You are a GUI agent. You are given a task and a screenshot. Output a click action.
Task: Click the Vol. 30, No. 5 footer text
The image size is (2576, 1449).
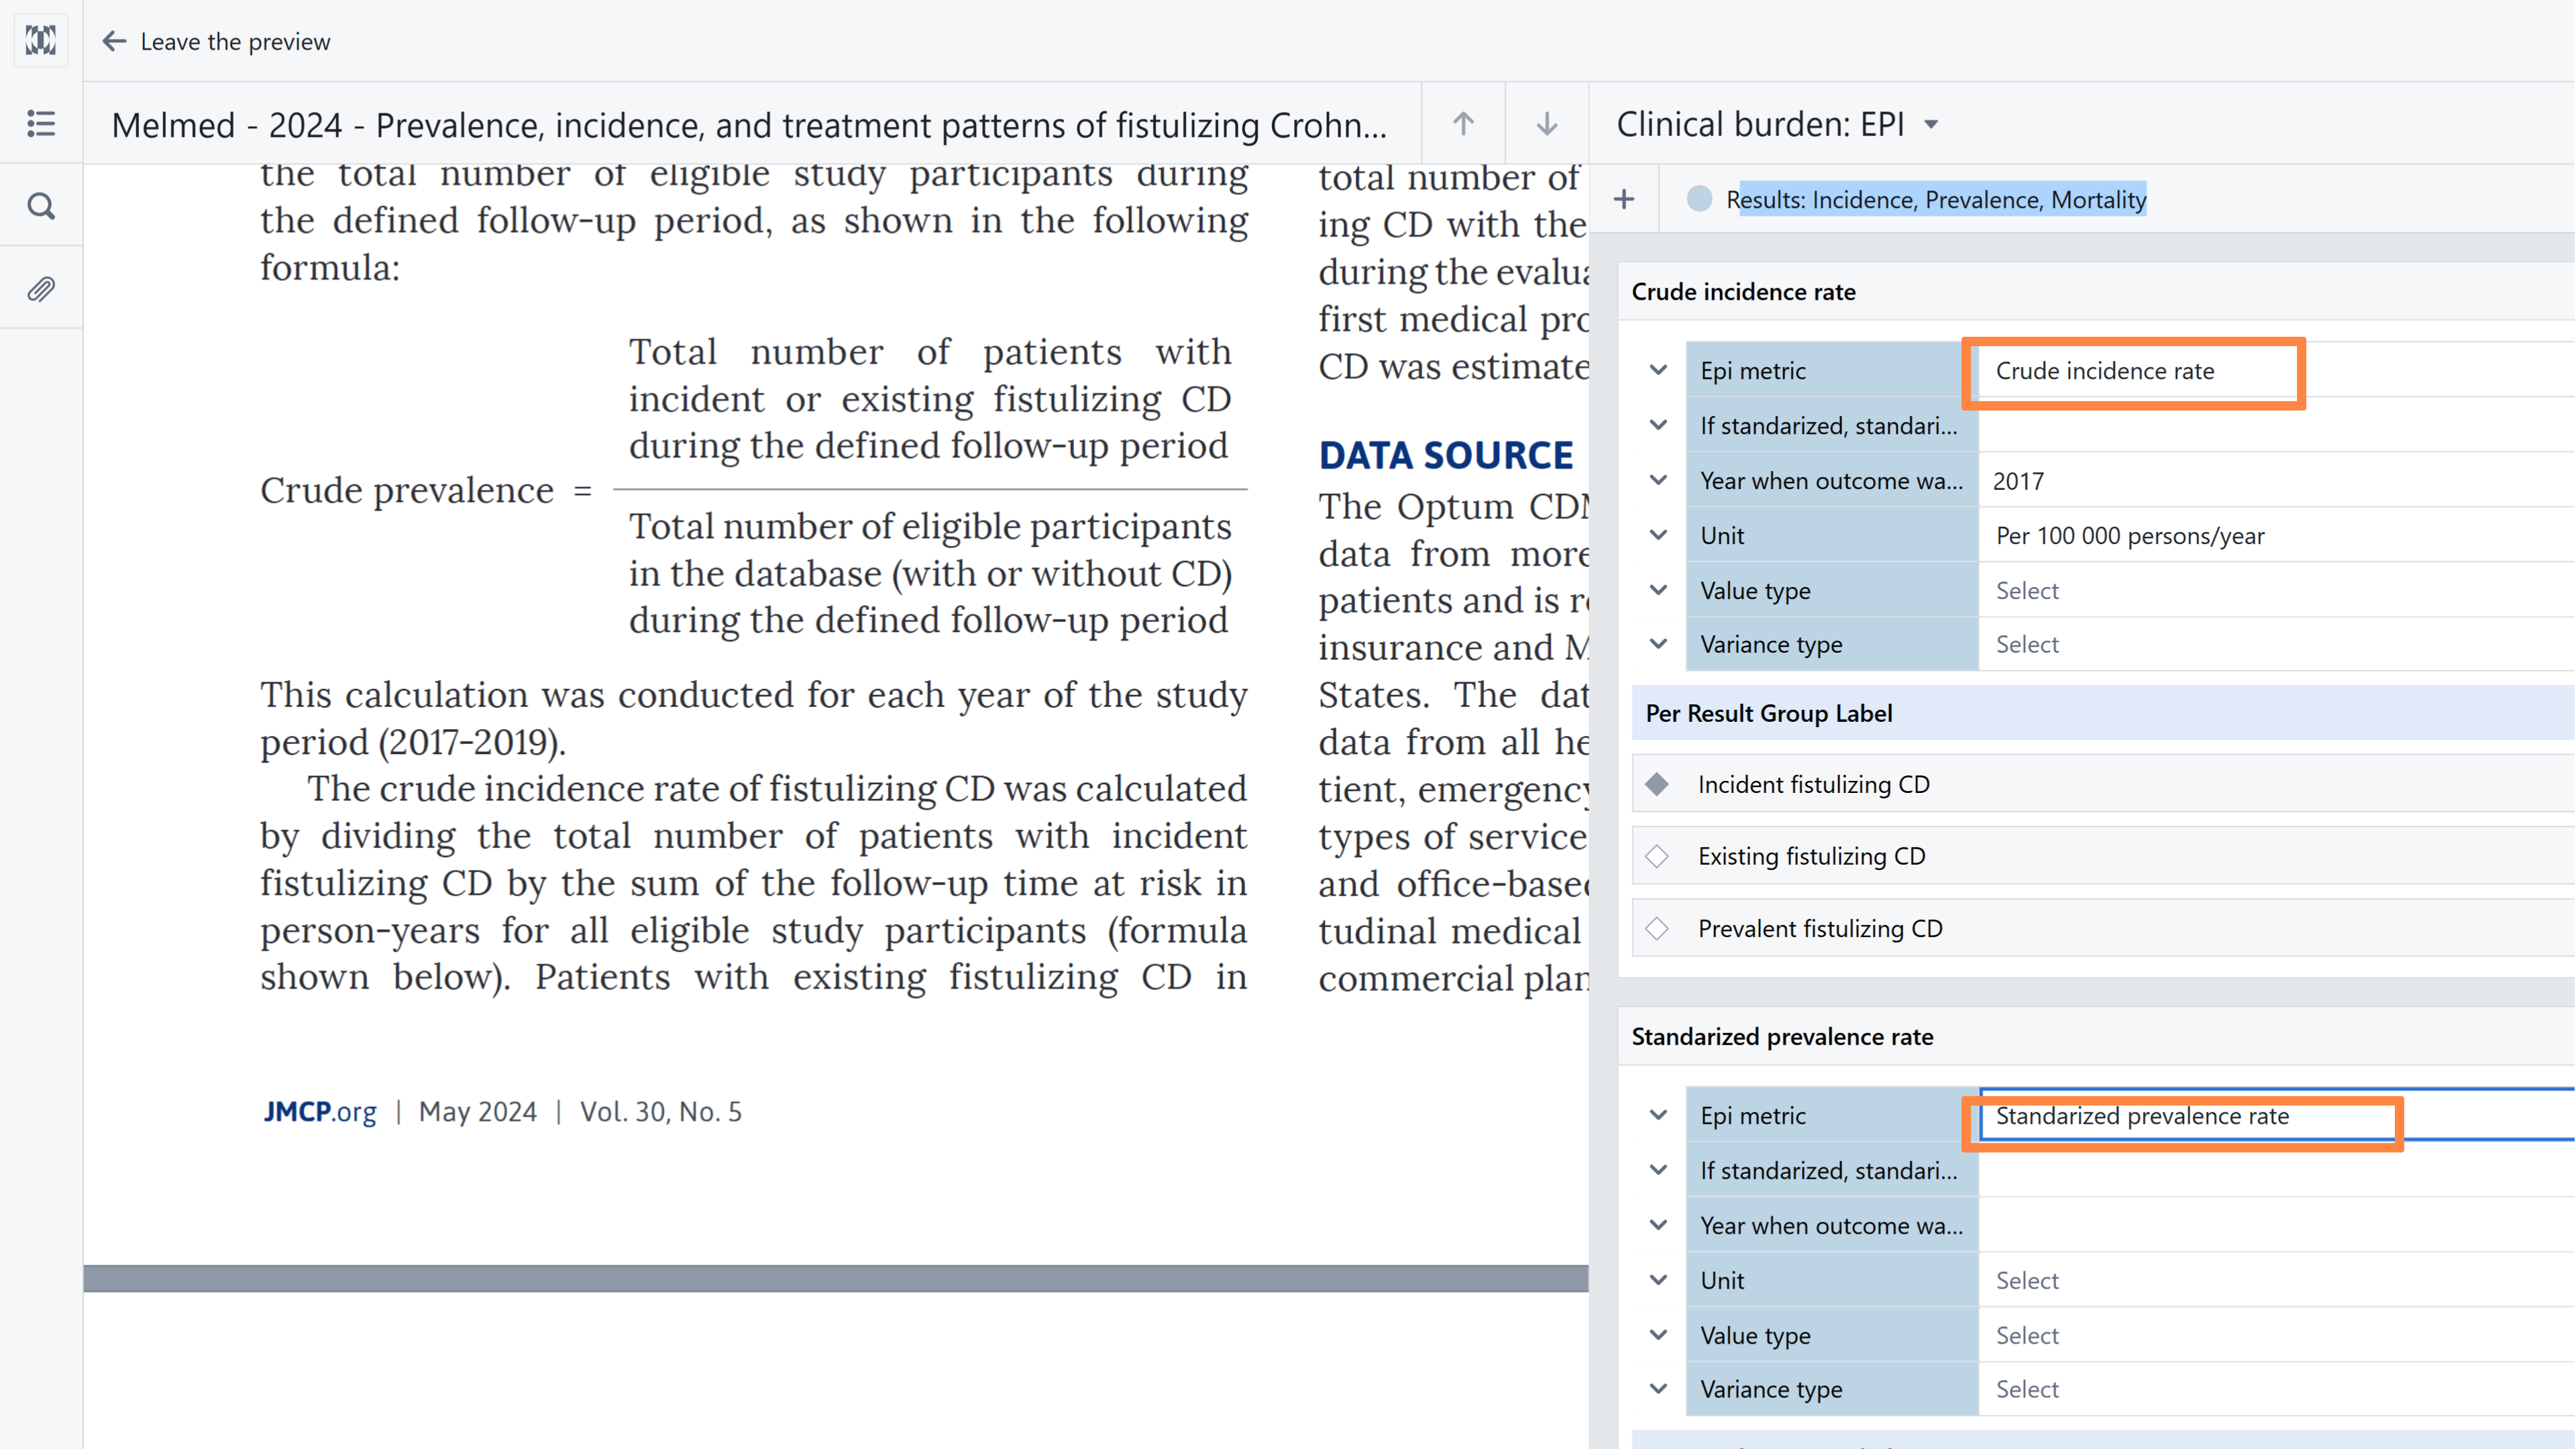tap(661, 1111)
